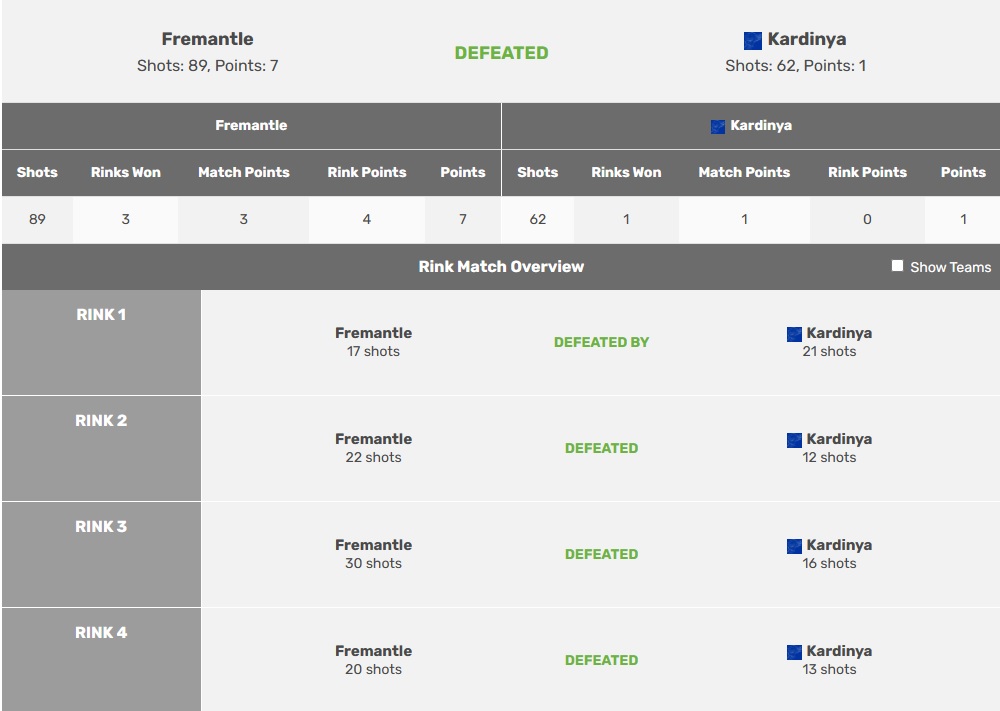
Task: Click Kardinya logo in Rink 1 row
Action: (794, 334)
